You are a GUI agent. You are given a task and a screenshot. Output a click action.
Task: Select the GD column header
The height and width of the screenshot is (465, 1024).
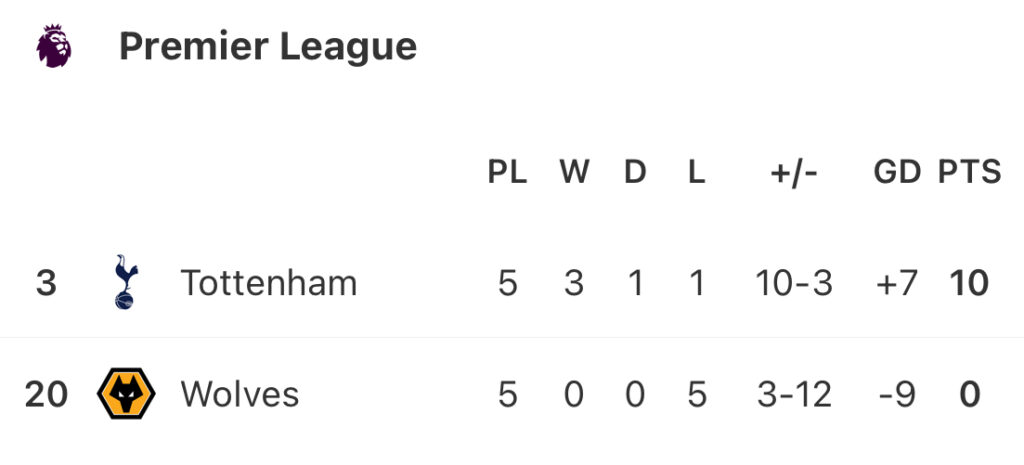[897, 172]
